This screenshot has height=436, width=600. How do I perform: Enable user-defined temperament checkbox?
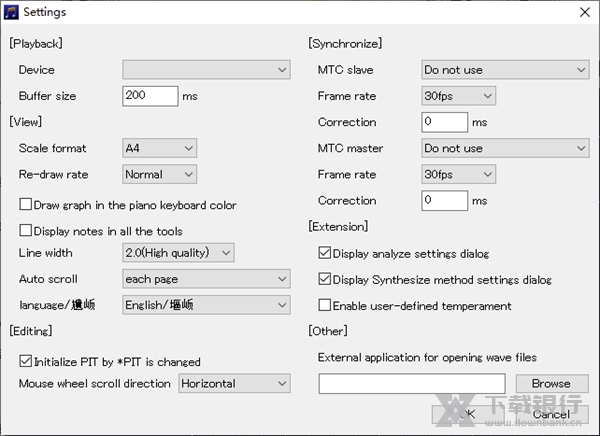point(324,305)
